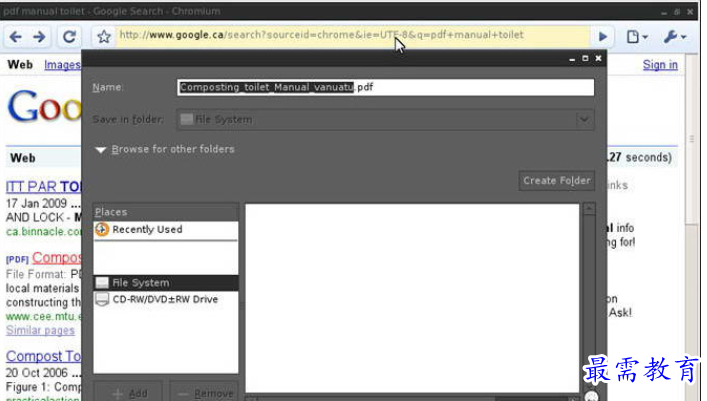The width and height of the screenshot is (707, 401).
Task: Select Recently Used in Places
Action: tap(165, 230)
